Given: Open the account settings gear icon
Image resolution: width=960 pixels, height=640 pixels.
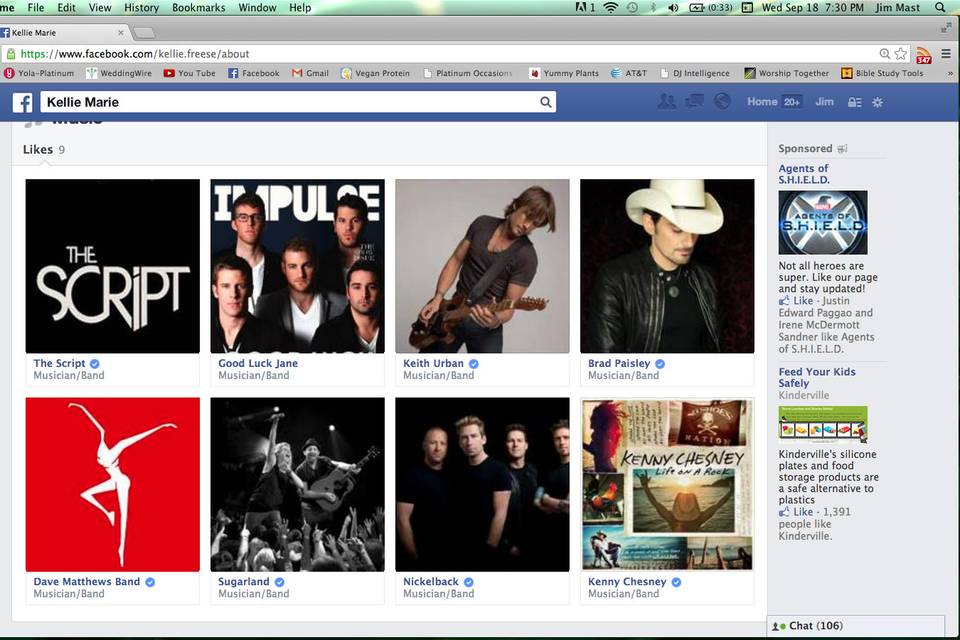Looking at the screenshot, I should [877, 102].
